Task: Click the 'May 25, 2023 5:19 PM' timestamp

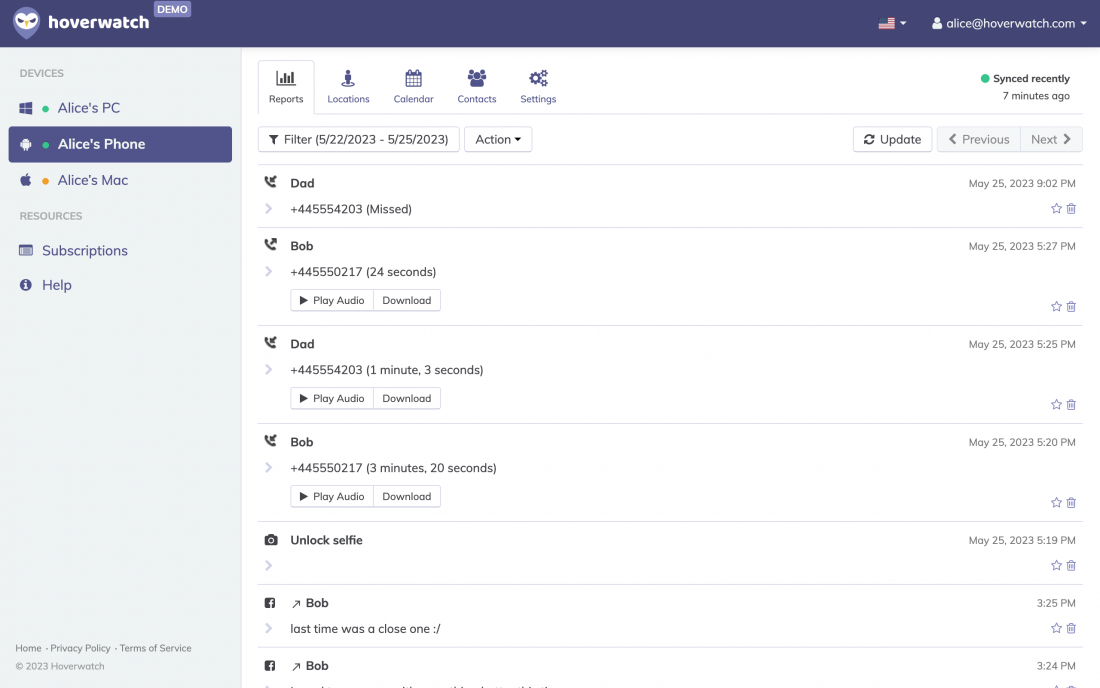Action: [x=1022, y=540]
